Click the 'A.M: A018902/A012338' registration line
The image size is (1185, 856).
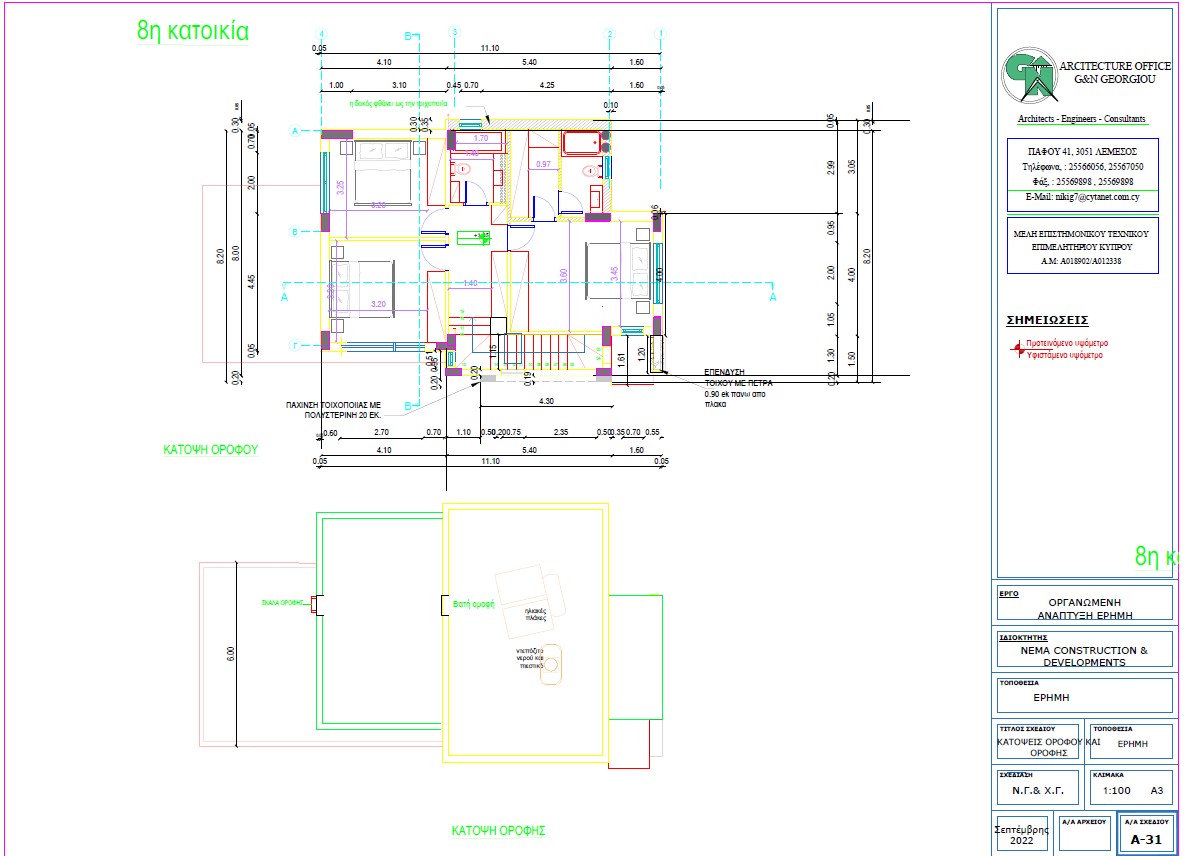point(1081,261)
